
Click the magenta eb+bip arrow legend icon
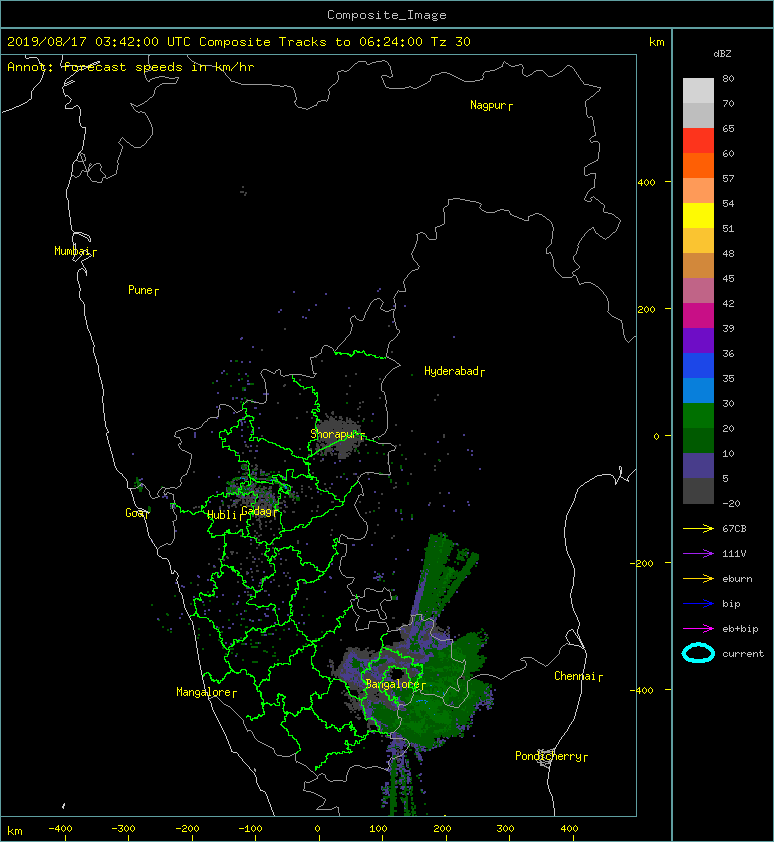tap(698, 629)
